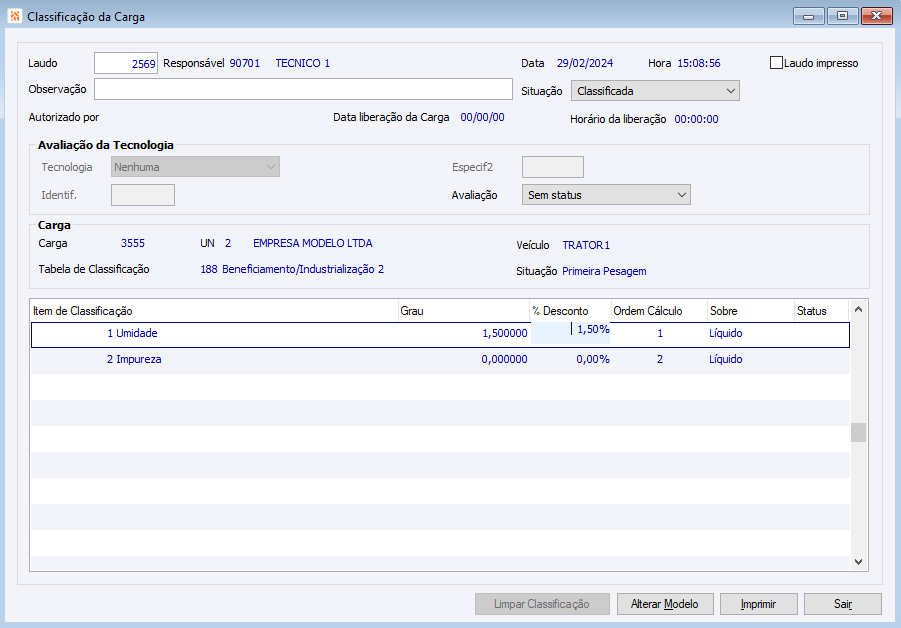The height and width of the screenshot is (628, 901).
Task: Close the Classificação da Carga window
Action: click(876, 16)
